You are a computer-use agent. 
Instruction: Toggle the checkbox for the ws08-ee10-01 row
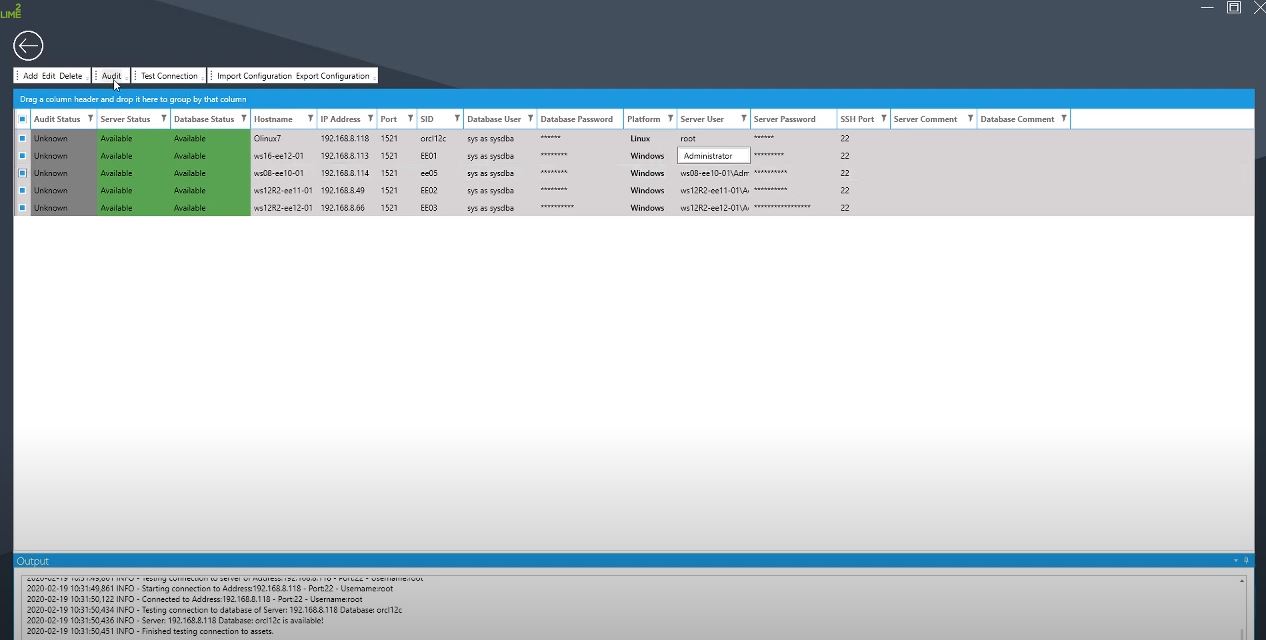coord(22,173)
